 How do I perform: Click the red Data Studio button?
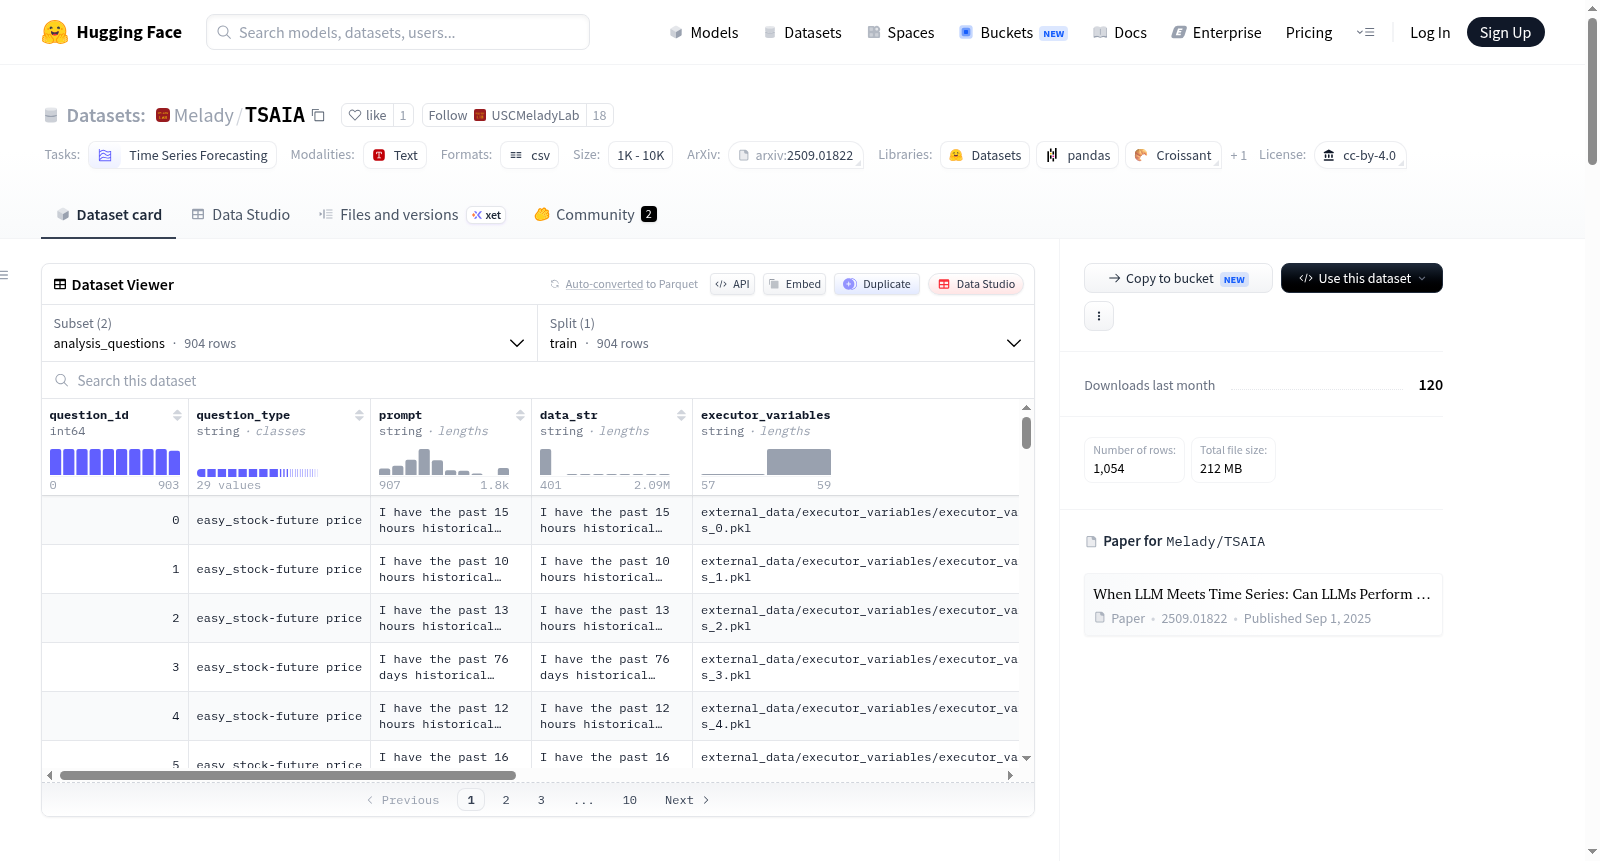point(976,284)
